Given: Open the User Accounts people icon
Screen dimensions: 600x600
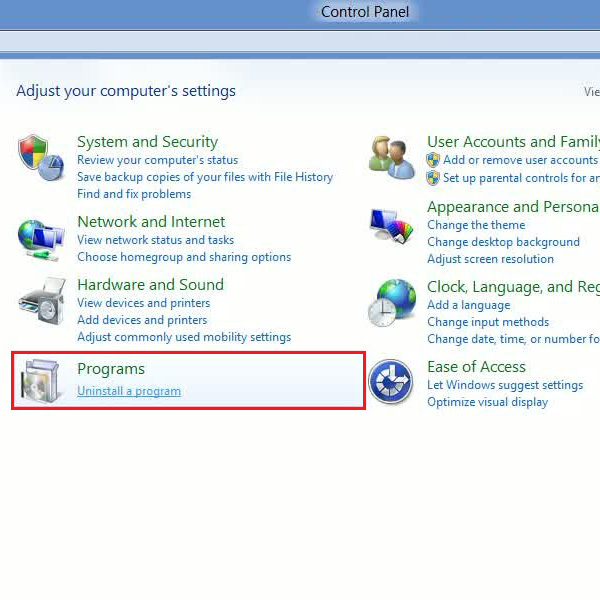Looking at the screenshot, I should pyautogui.click(x=392, y=157).
